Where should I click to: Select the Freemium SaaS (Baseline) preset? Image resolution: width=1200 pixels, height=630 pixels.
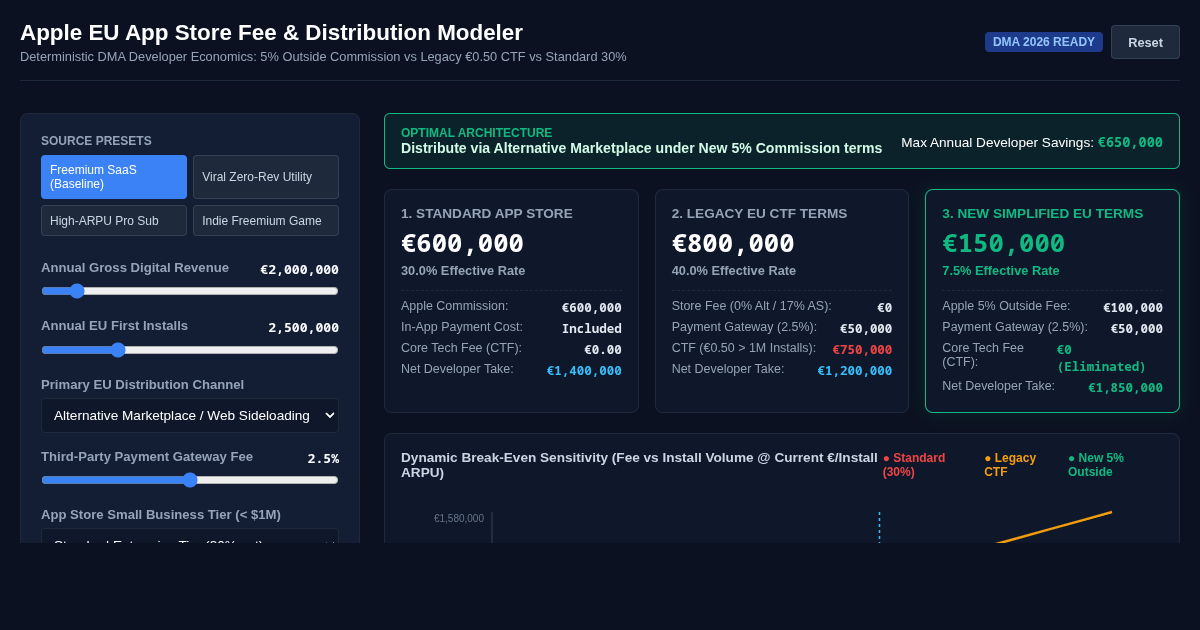[114, 177]
